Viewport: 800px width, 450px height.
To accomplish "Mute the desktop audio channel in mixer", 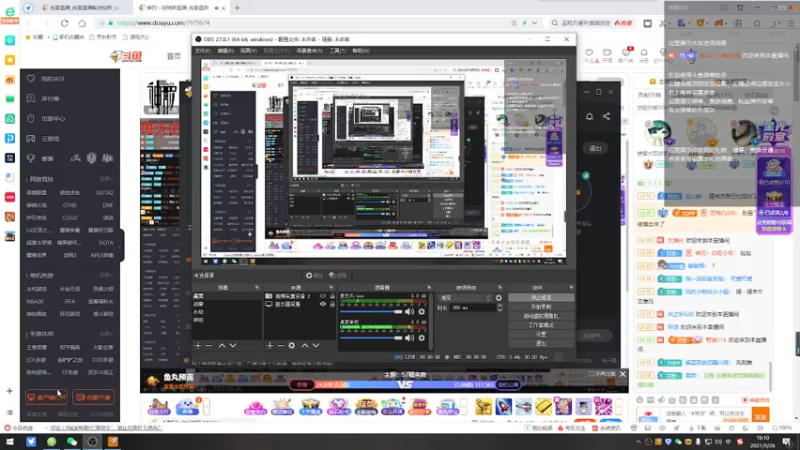I will click(410, 338).
